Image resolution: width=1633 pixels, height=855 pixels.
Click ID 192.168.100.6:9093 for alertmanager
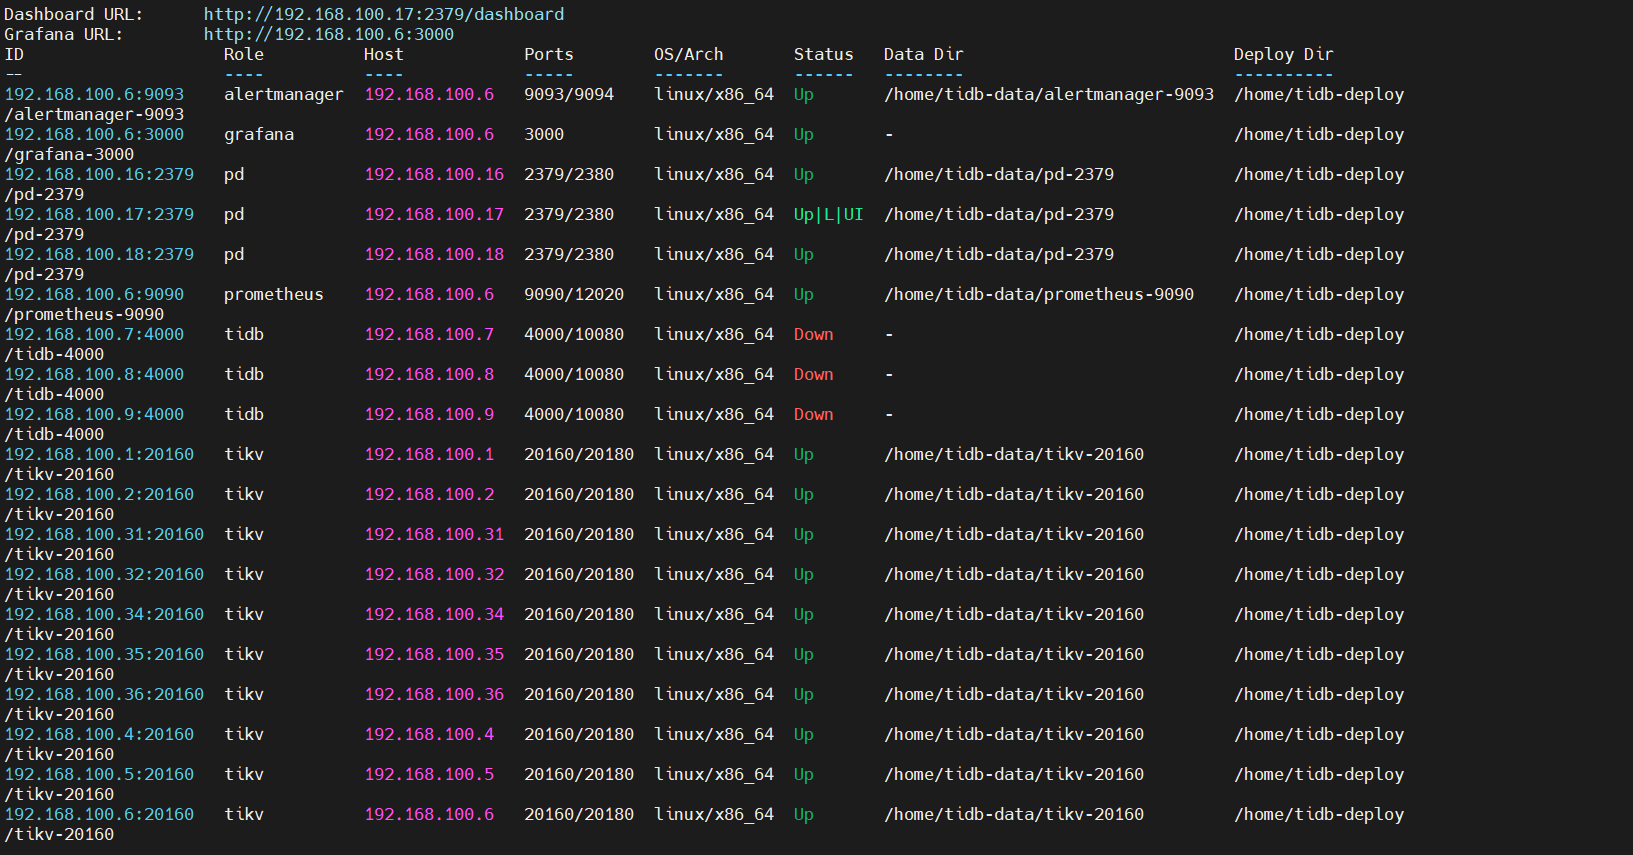94,94
